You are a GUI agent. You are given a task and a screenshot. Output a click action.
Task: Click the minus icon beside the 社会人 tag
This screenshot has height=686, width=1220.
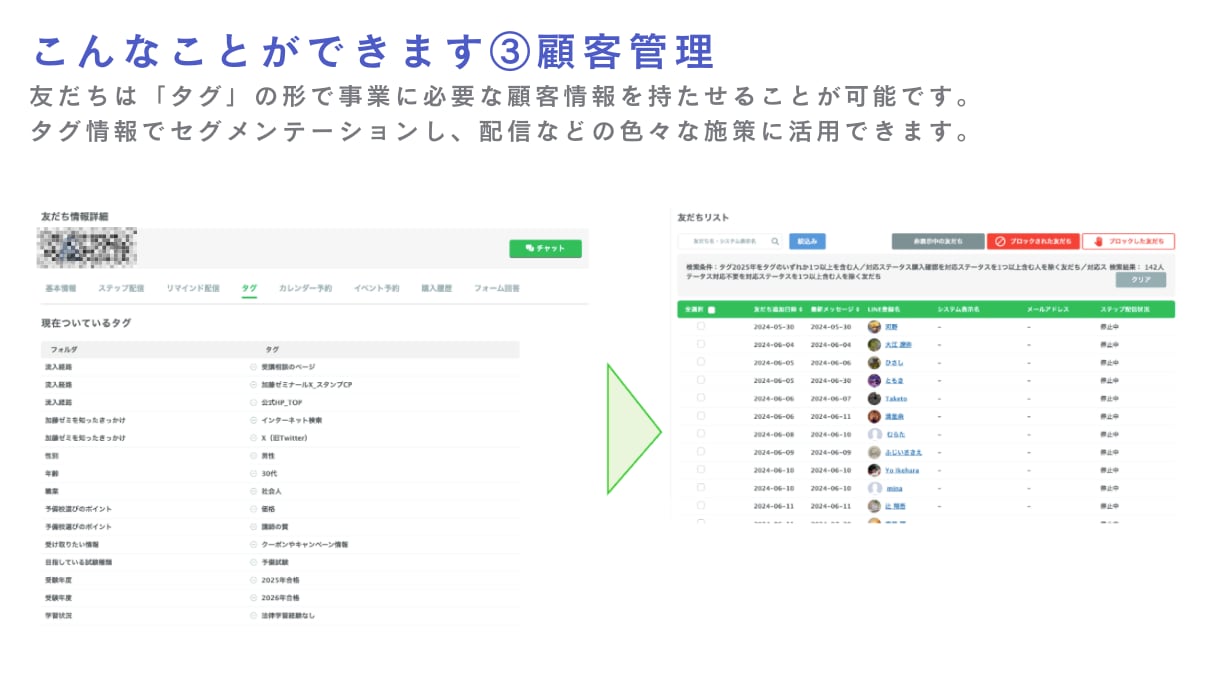click(x=253, y=491)
